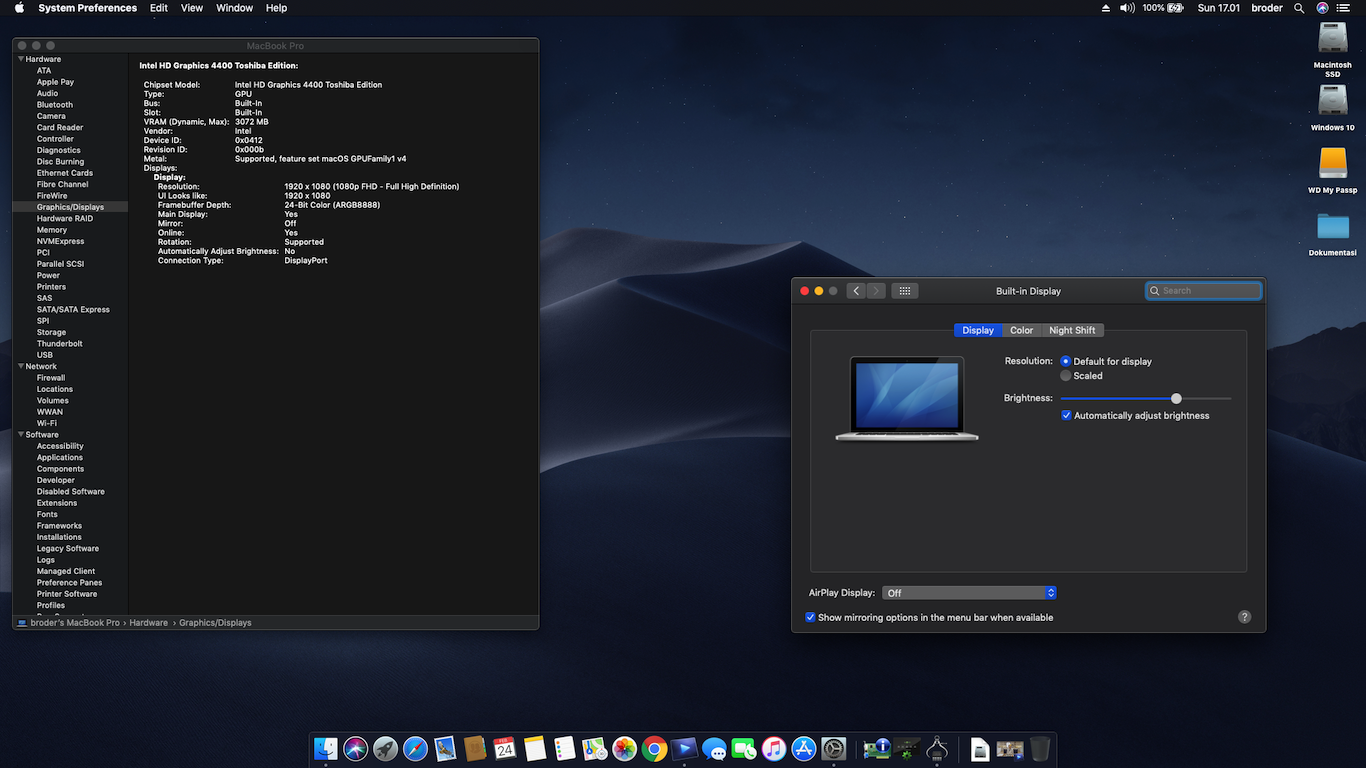Select Thunderbolt in the sidebar
The width and height of the screenshot is (1366, 768).
(60, 344)
